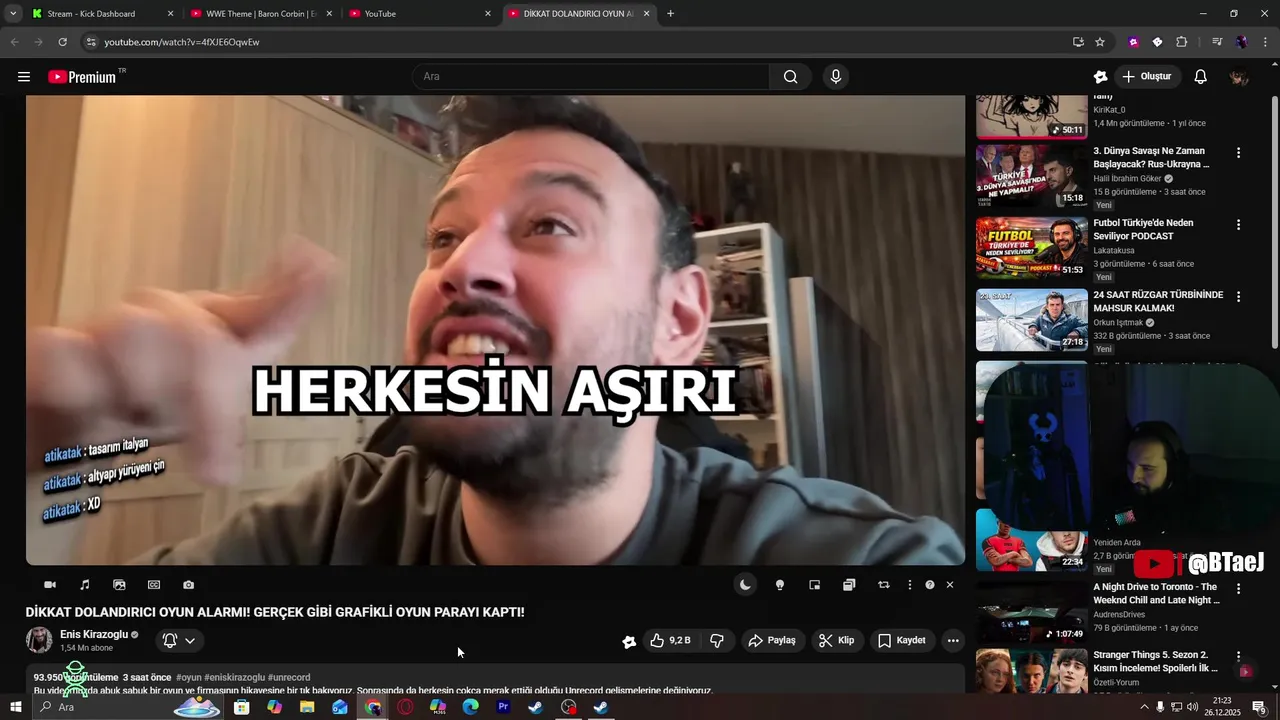Switch to the WWE Theme Baron Corbin tab
The image size is (1280, 720).
tap(260, 14)
